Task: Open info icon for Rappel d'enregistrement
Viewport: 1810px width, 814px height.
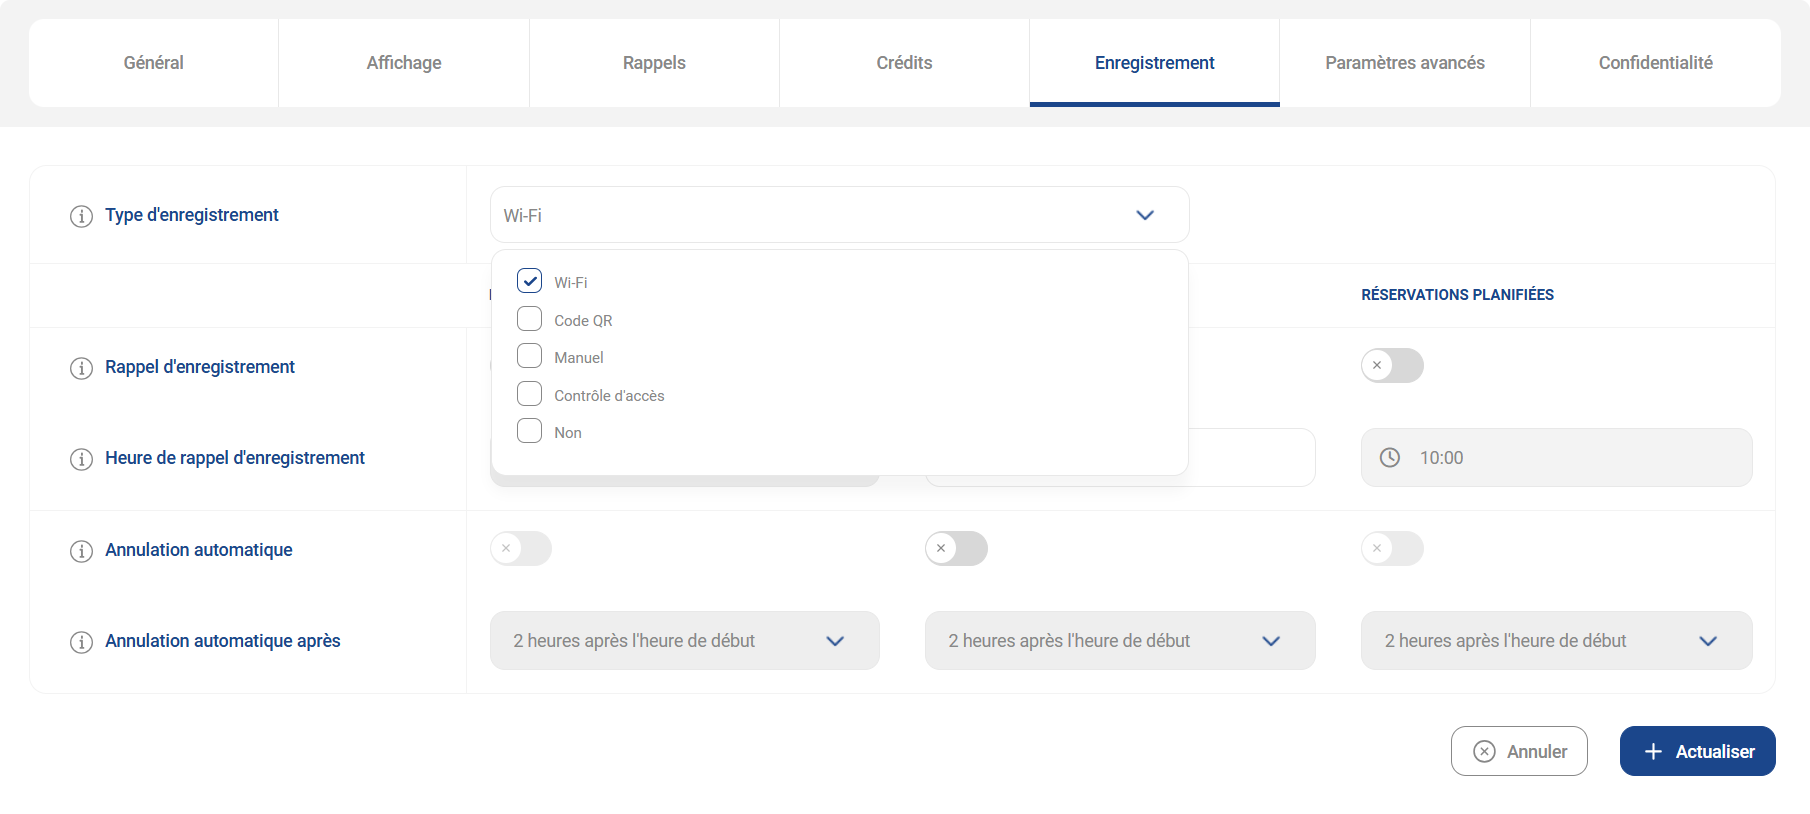Action: pyautogui.click(x=81, y=368)
